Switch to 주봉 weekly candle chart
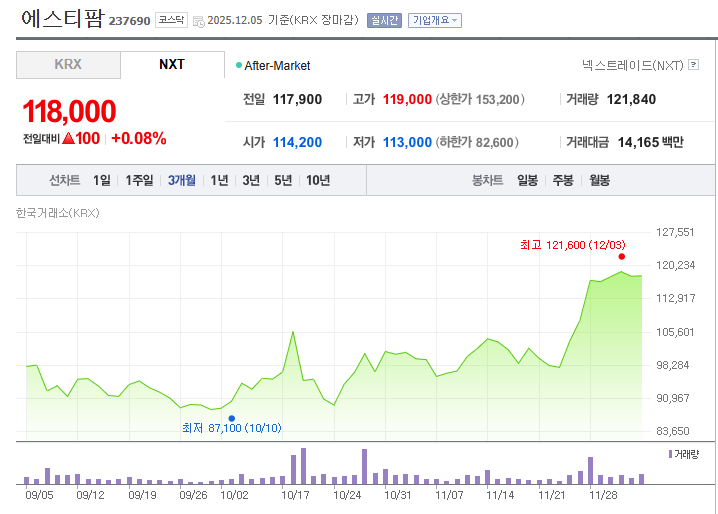The image size is (718, 514). click(563, 181)
